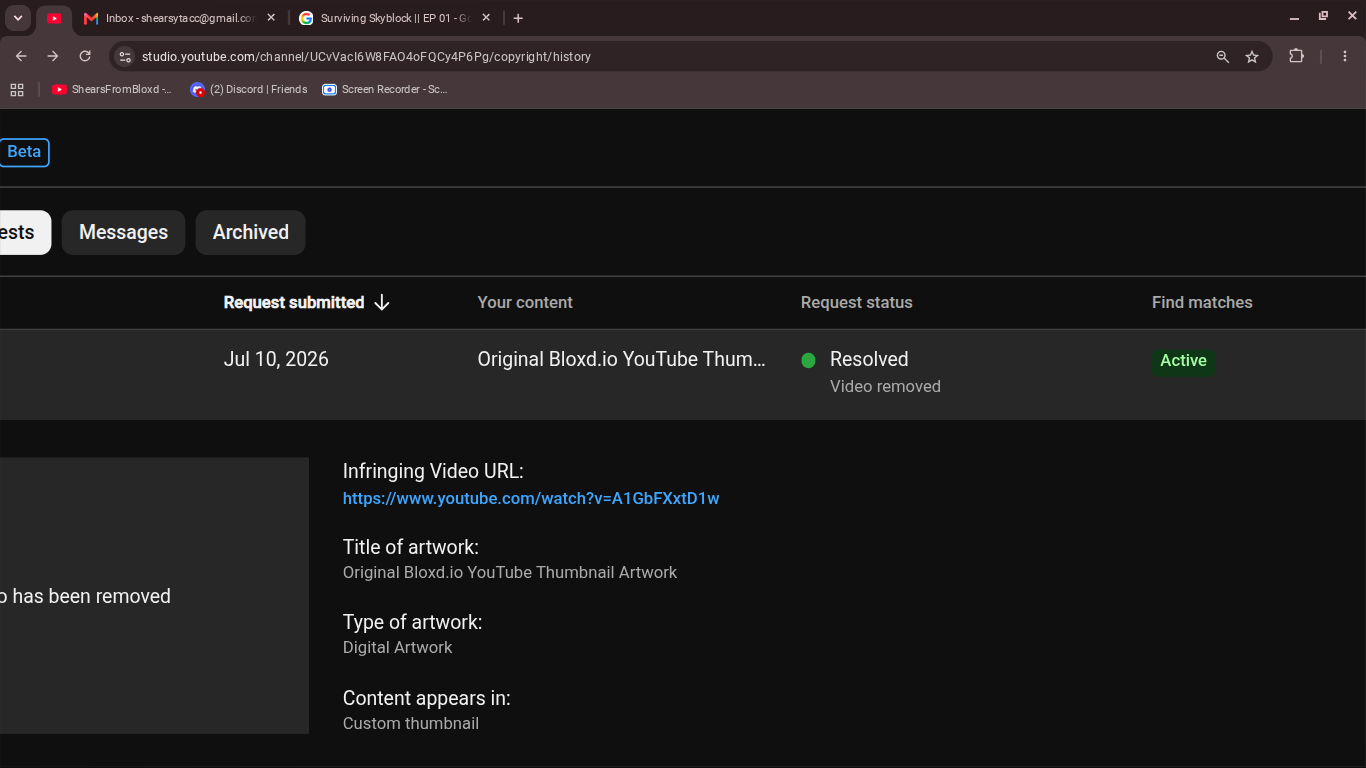Click the Find matches column header
Viewport: 1366px width, 768px height.
tap(1202, 302)
